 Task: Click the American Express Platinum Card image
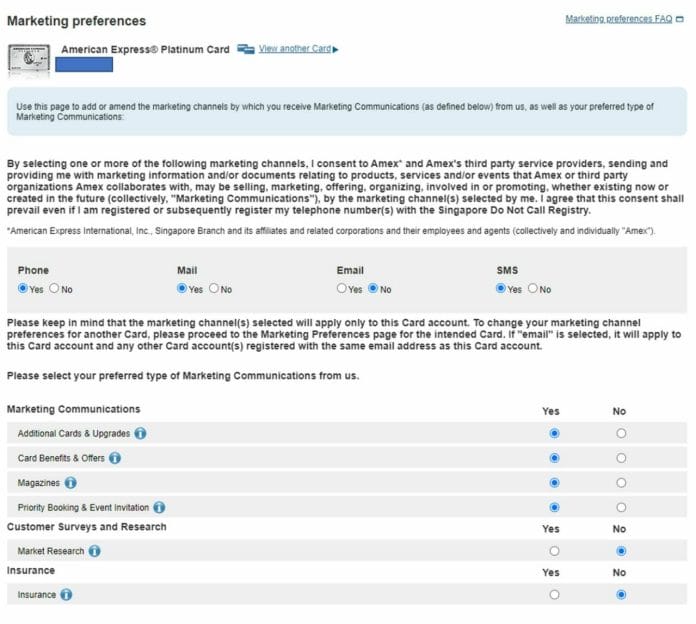pos(29,59)
